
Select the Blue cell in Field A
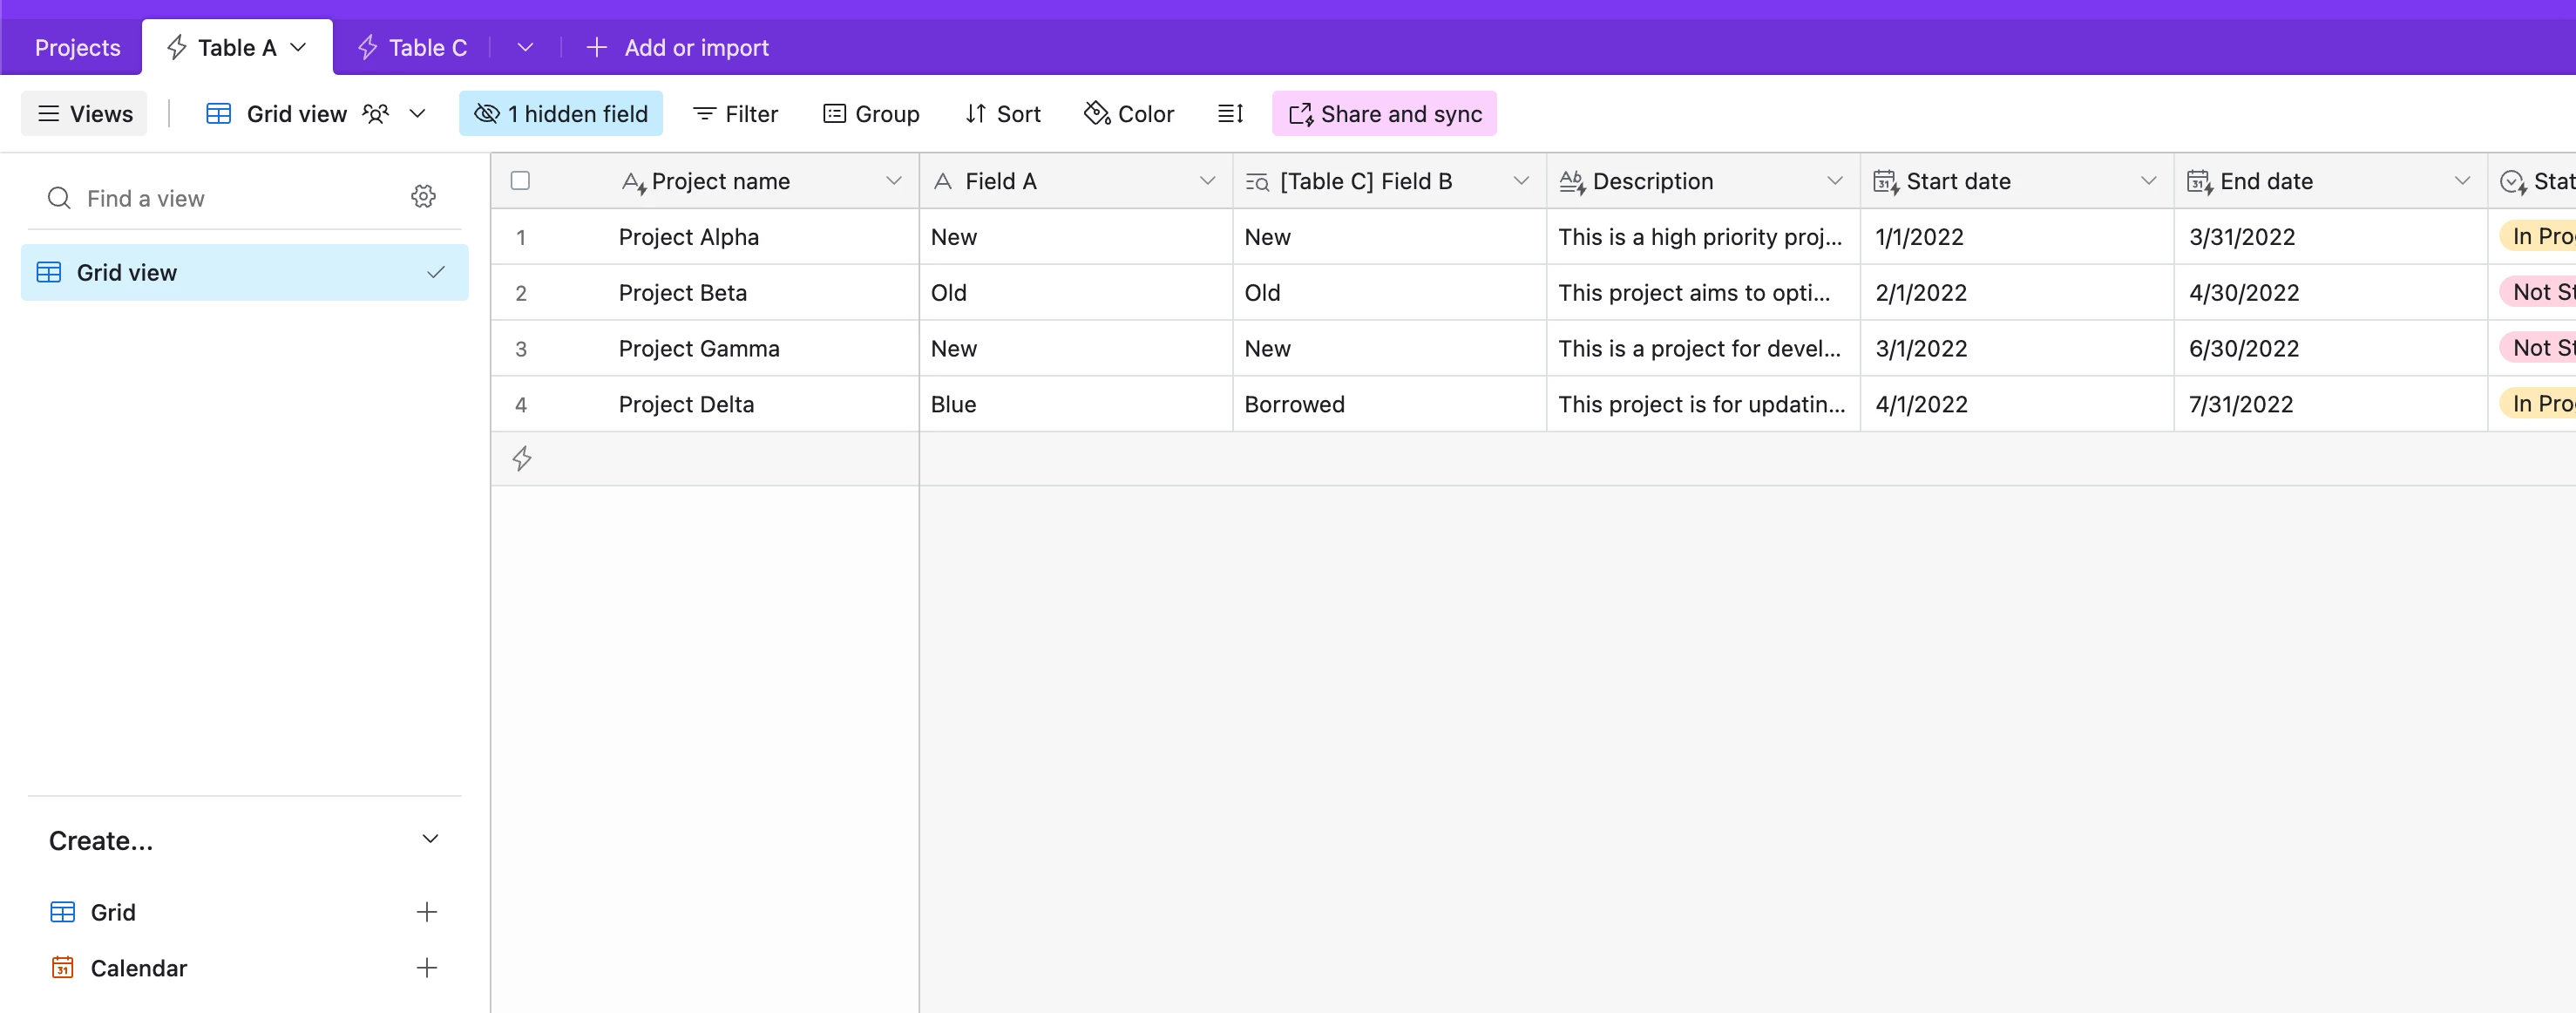click(x=1076, y=404)
